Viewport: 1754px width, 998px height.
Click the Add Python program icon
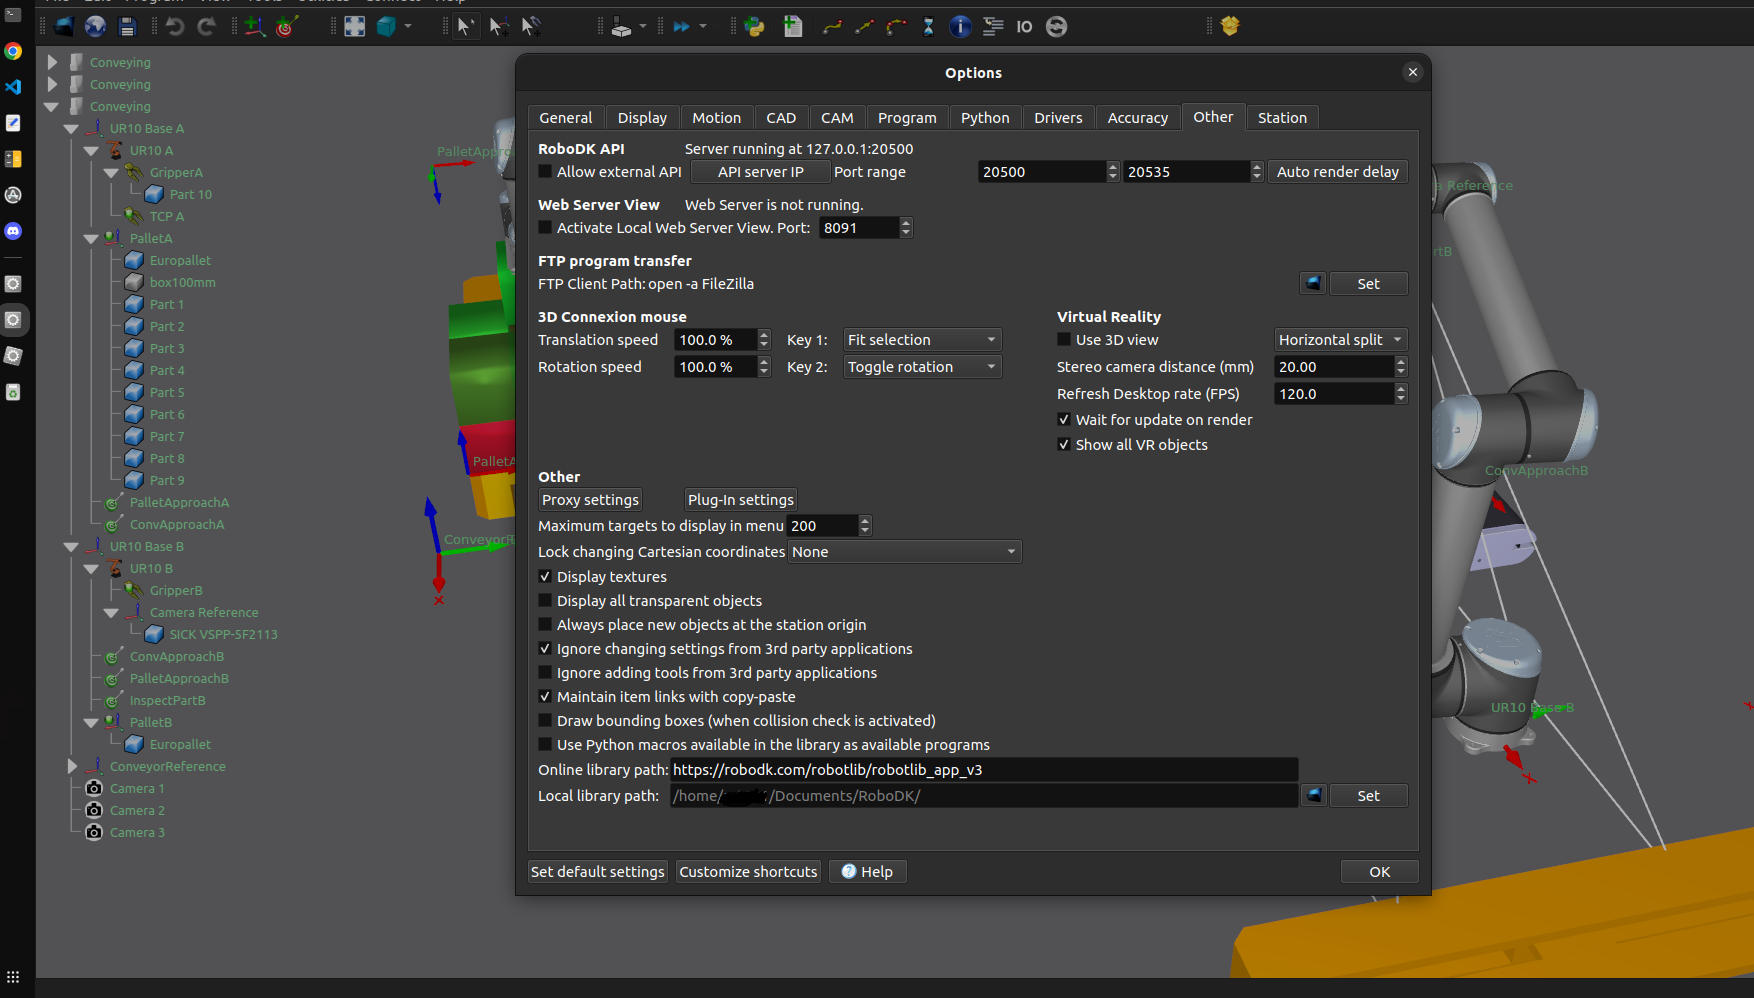click(755, 27)
